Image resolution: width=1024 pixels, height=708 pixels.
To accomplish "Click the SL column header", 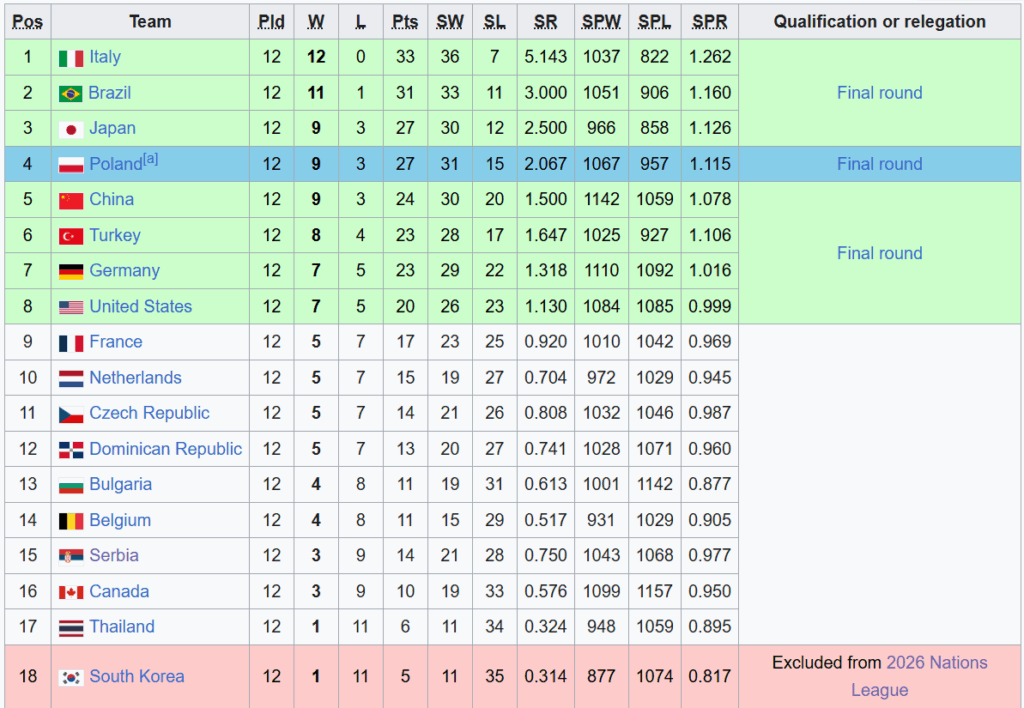I will (x=494, y=22).
